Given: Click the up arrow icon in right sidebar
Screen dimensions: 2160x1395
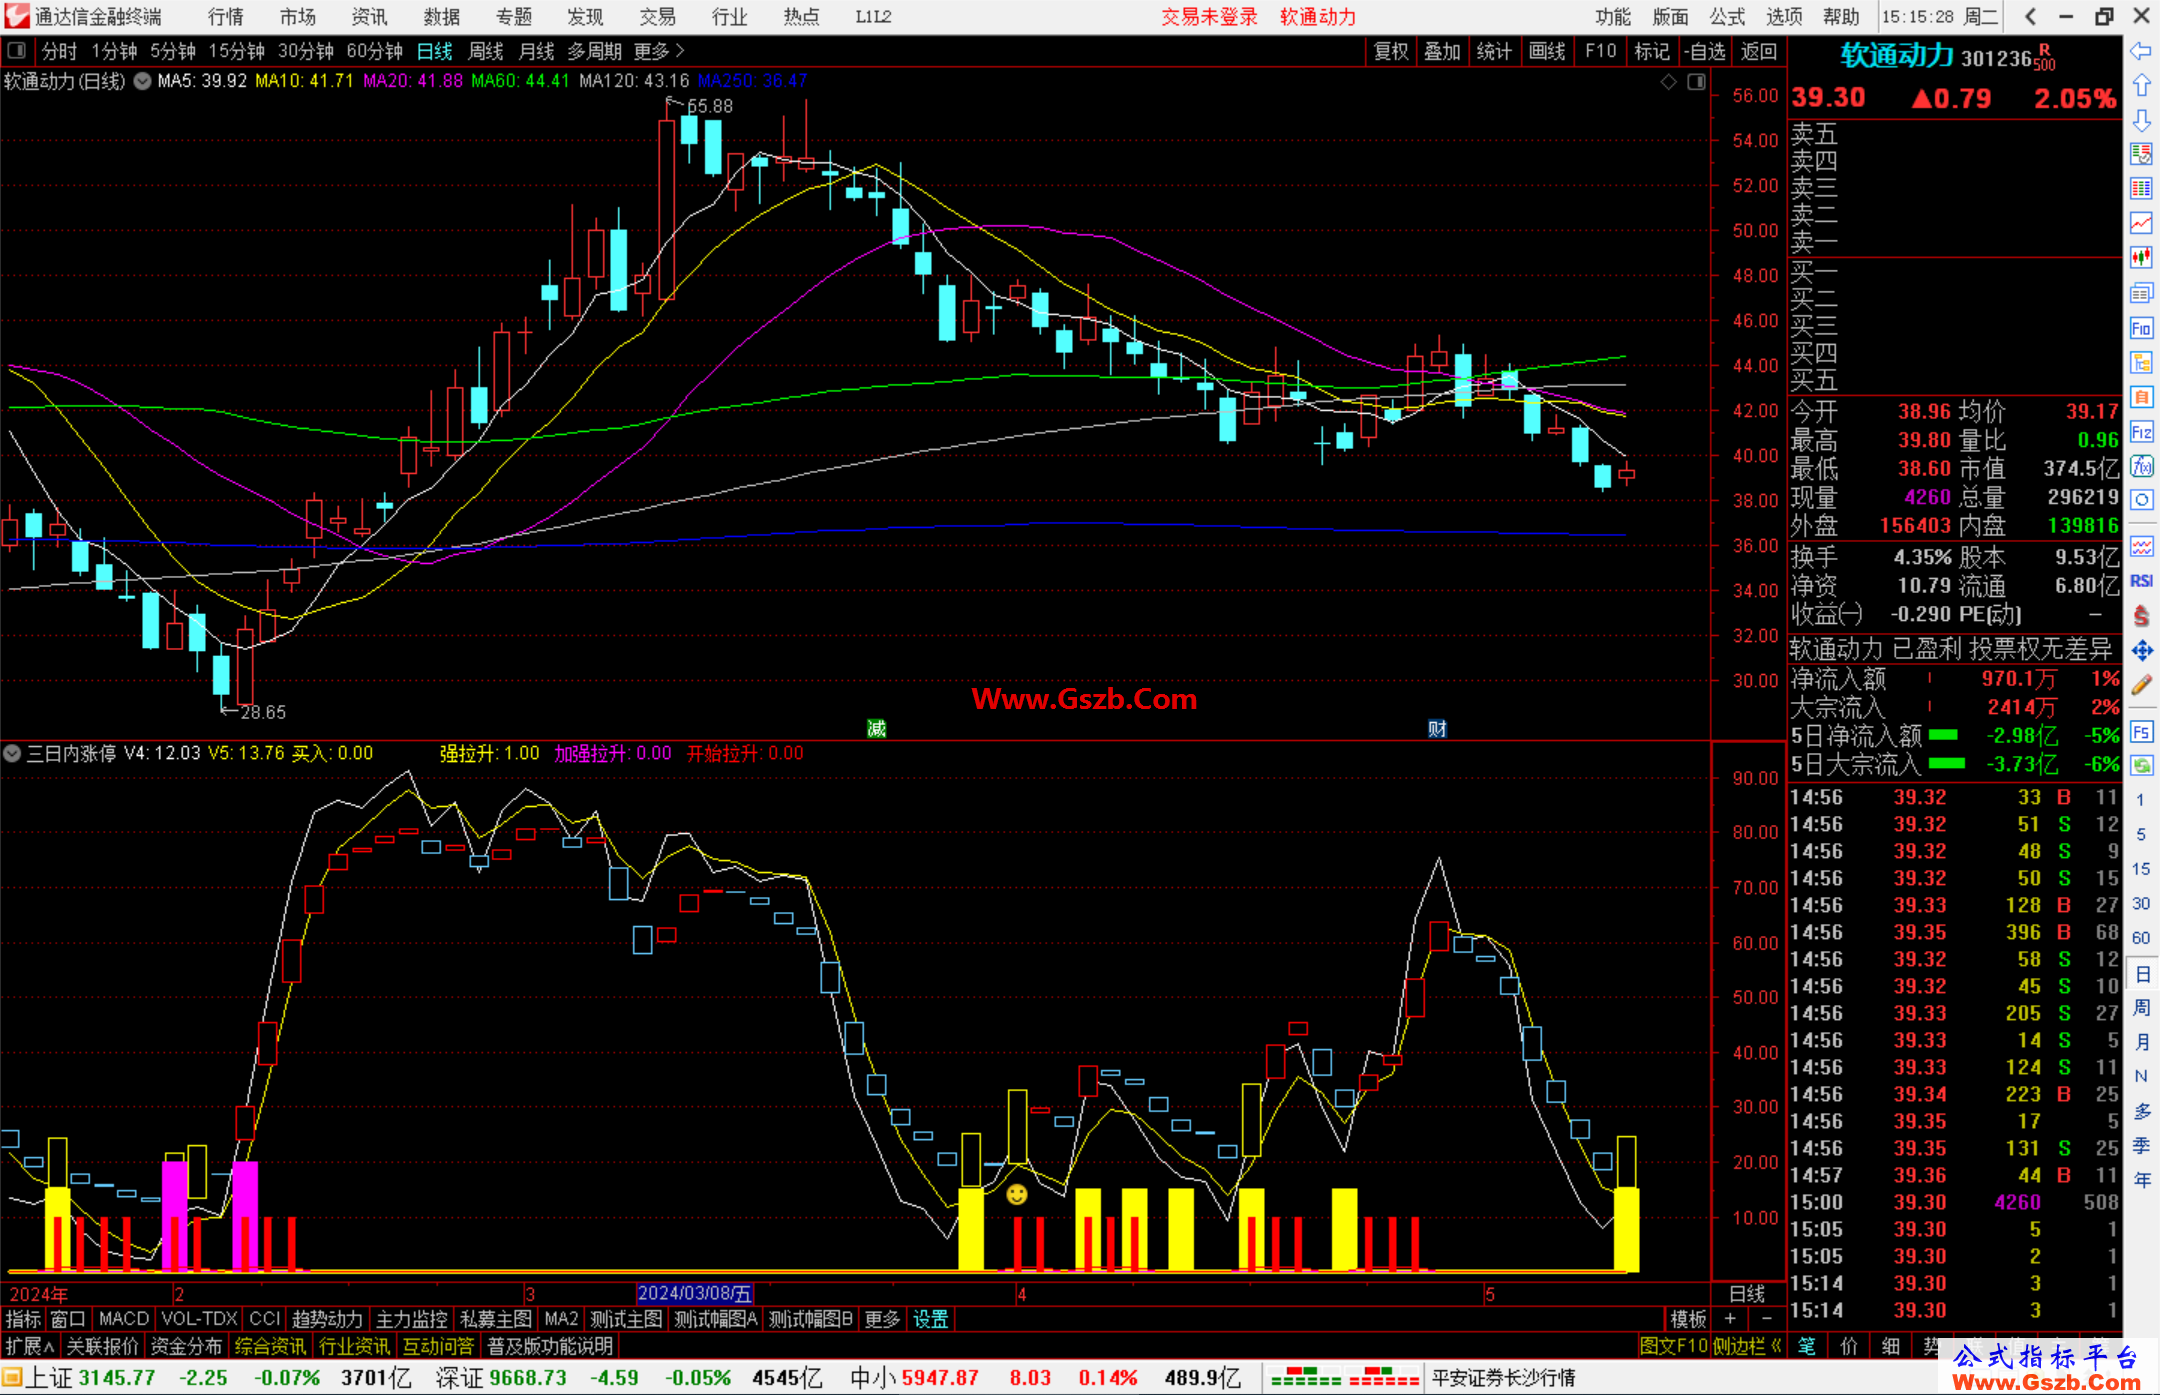Looking at the screenshot, I should pyautogui.click(x=2141, y=85).
